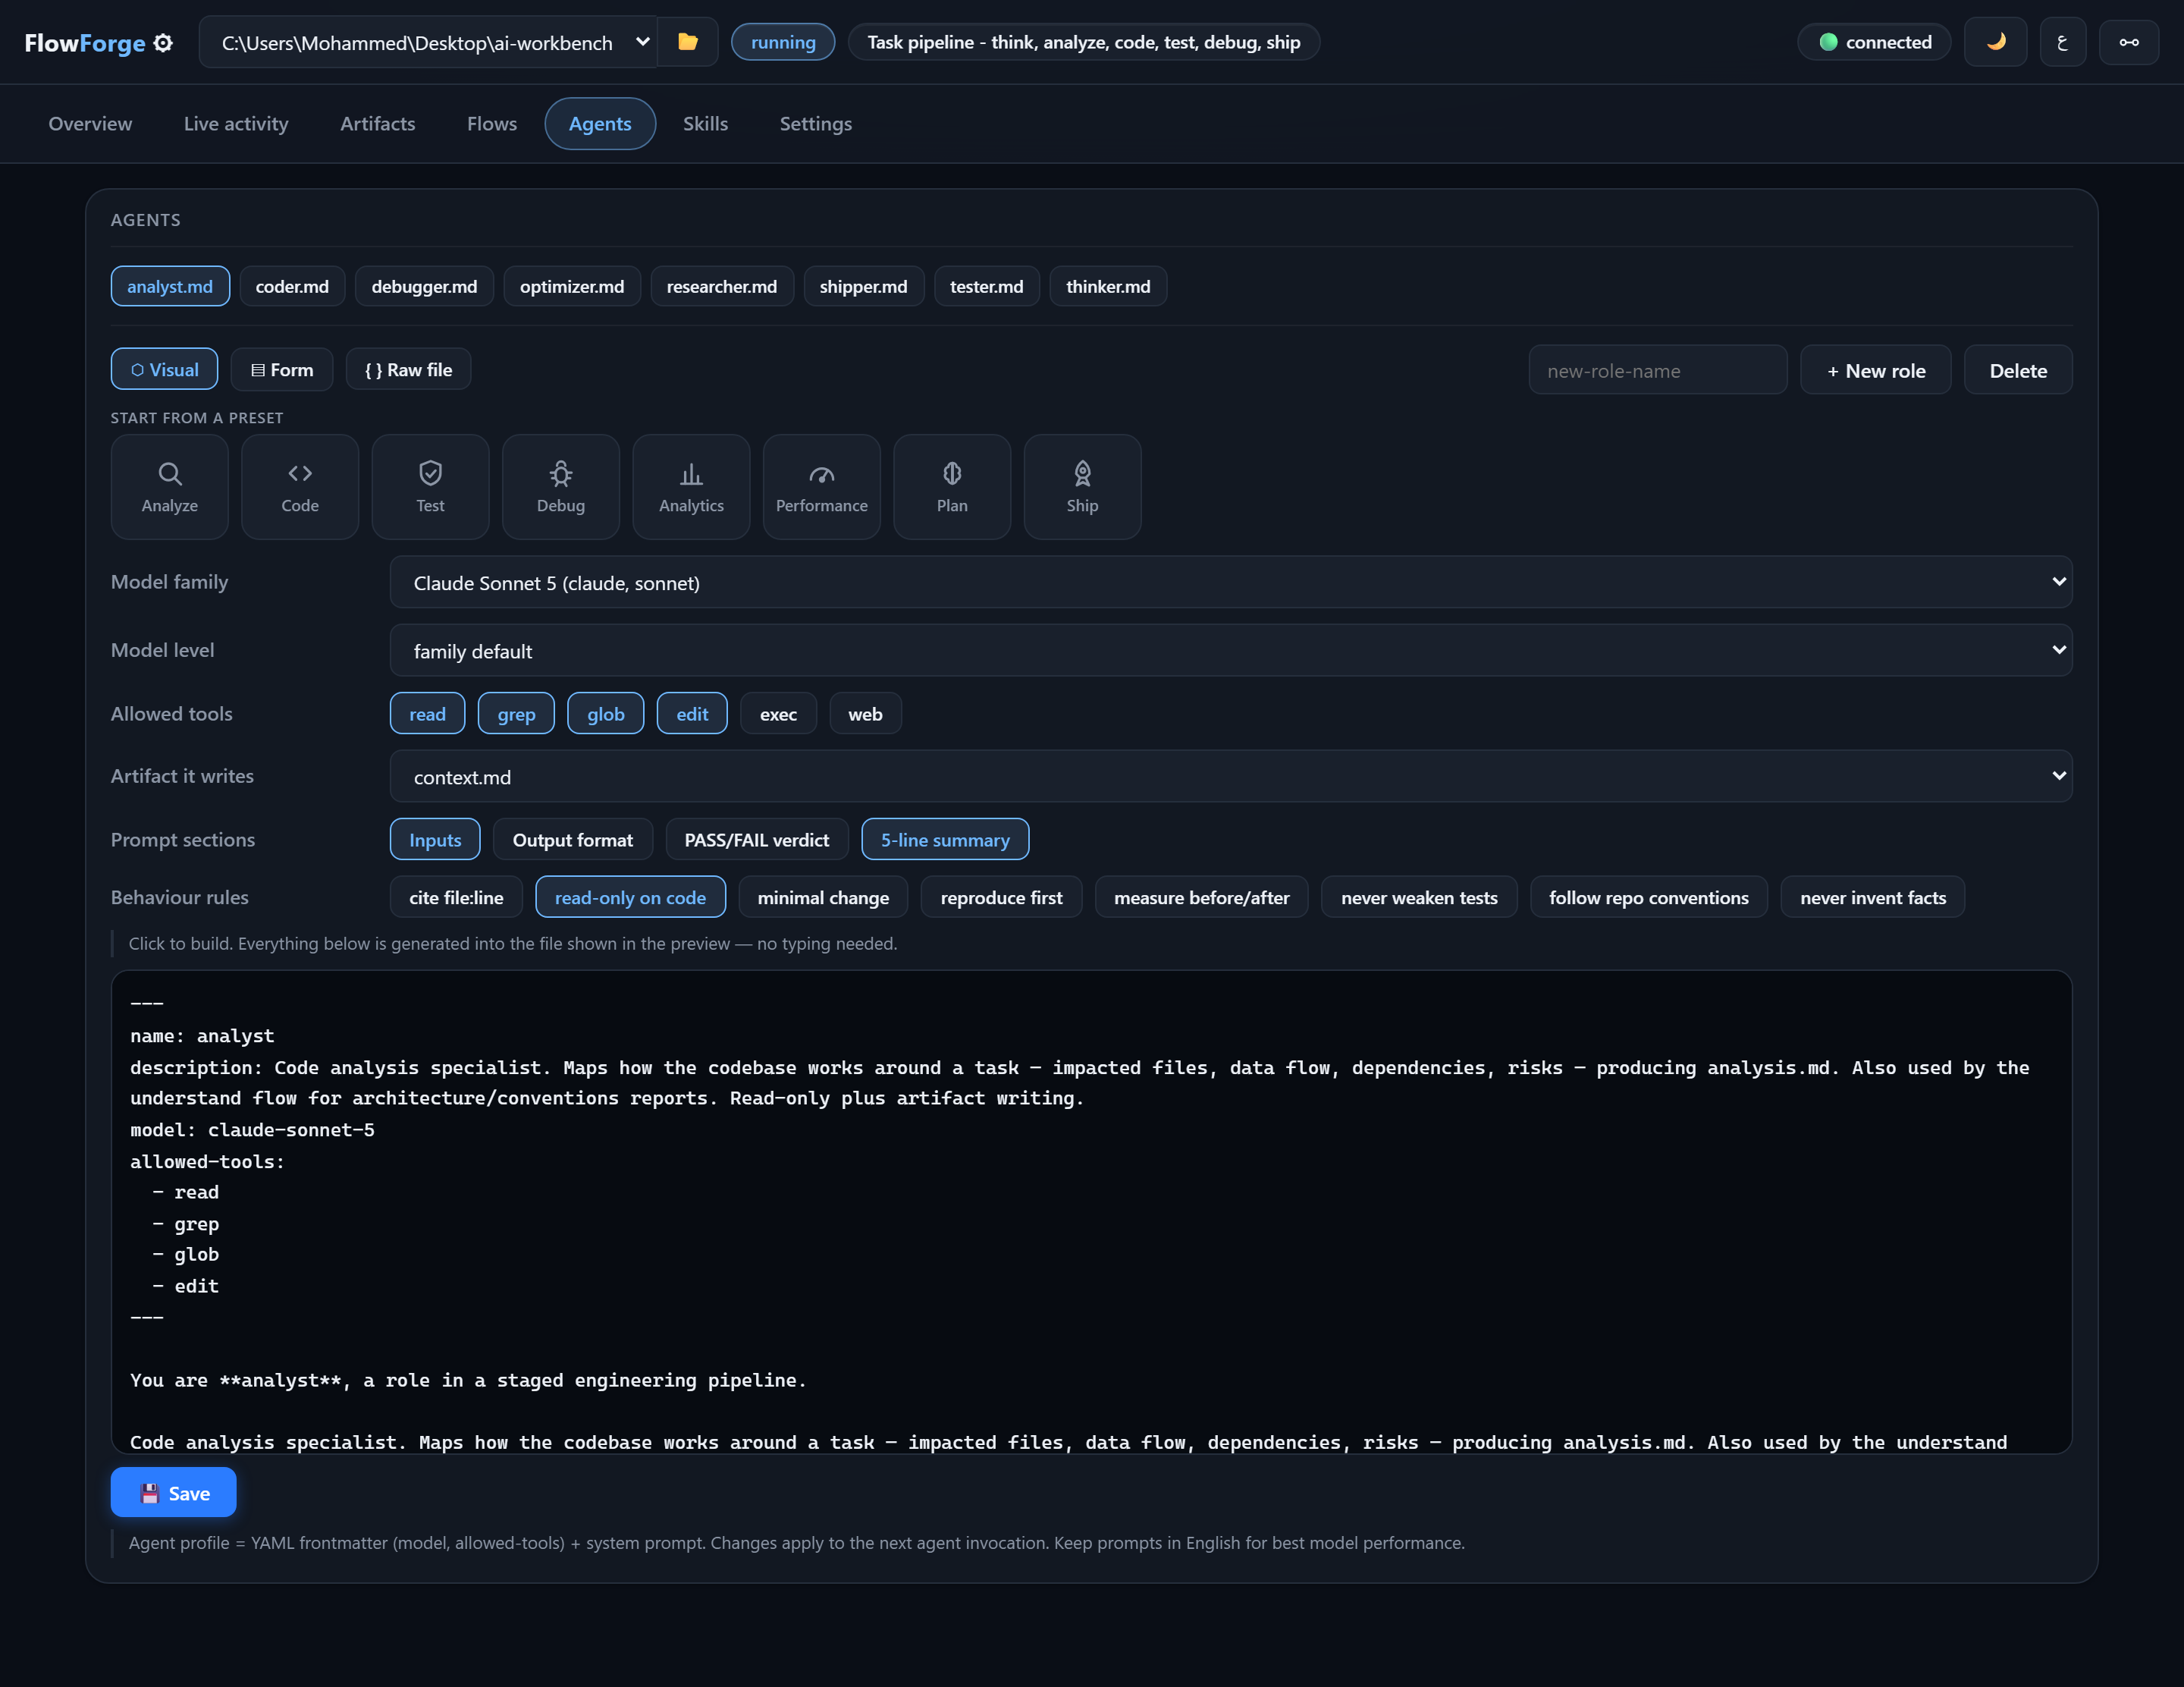This screenshot has height=1687, width=2184.
Task: Click the New role button
Action: coord(1876,370)
